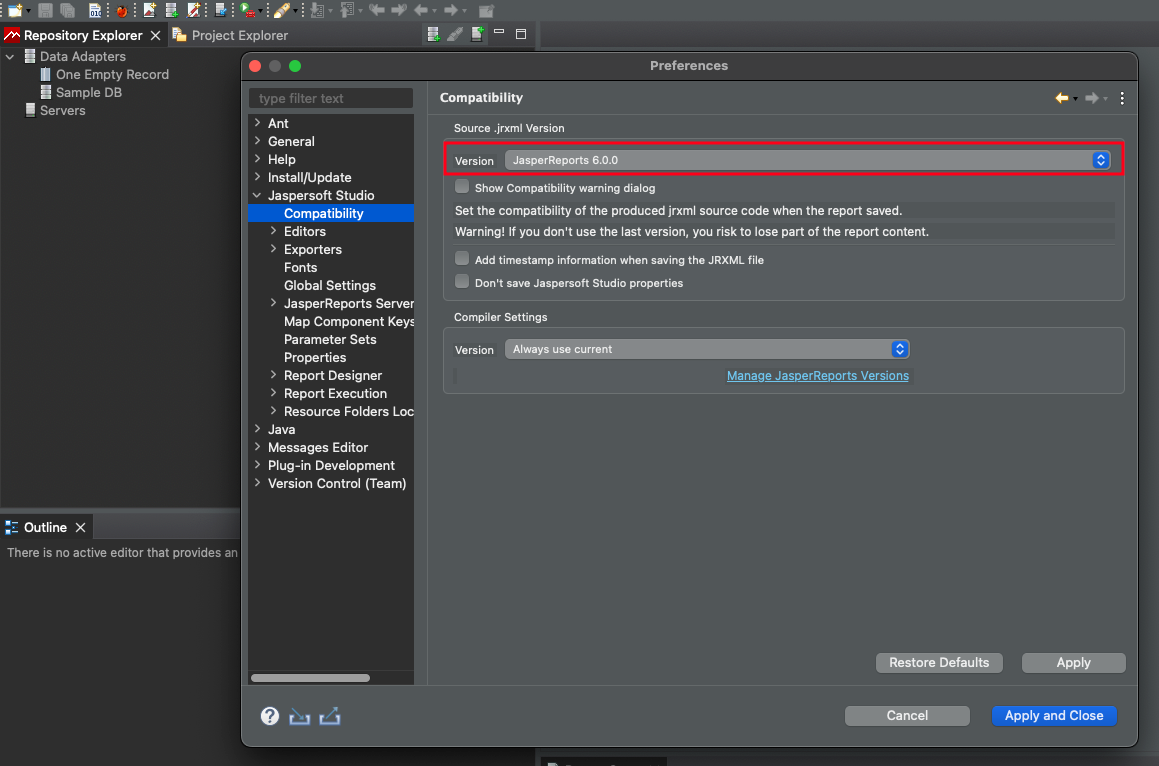Open Manage JasperReports Versions link
The height and width of the screenshot is (766, 1159).
(818, 376)
